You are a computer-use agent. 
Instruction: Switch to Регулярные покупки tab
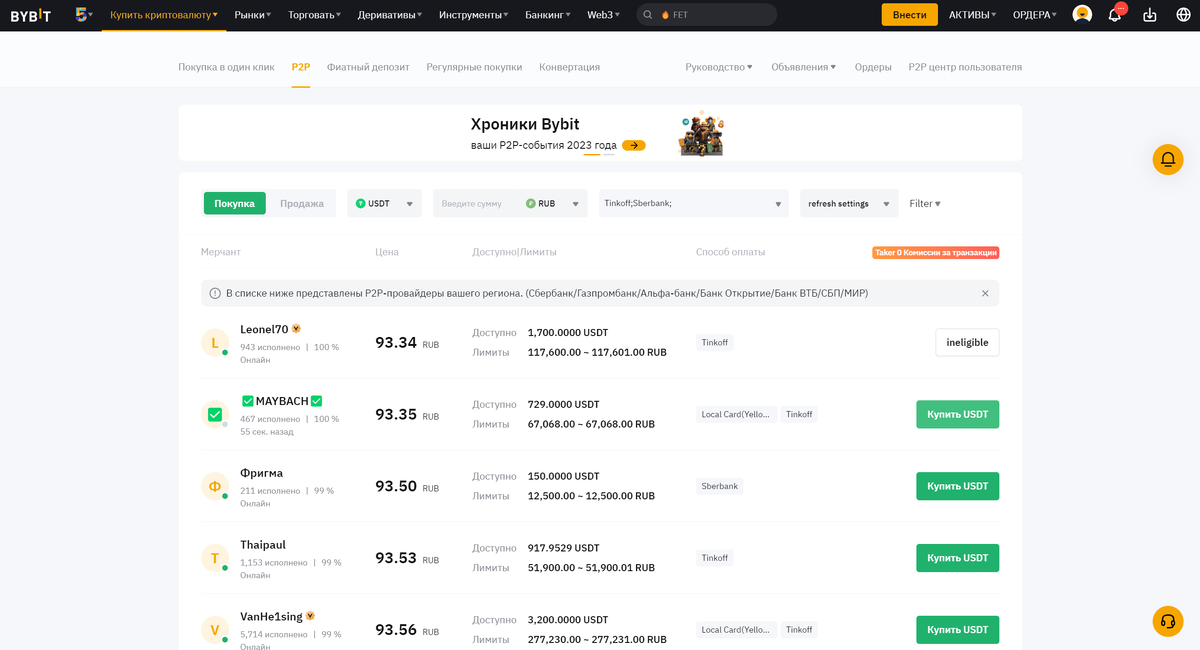pyautogui.click(x=474, y=67)
